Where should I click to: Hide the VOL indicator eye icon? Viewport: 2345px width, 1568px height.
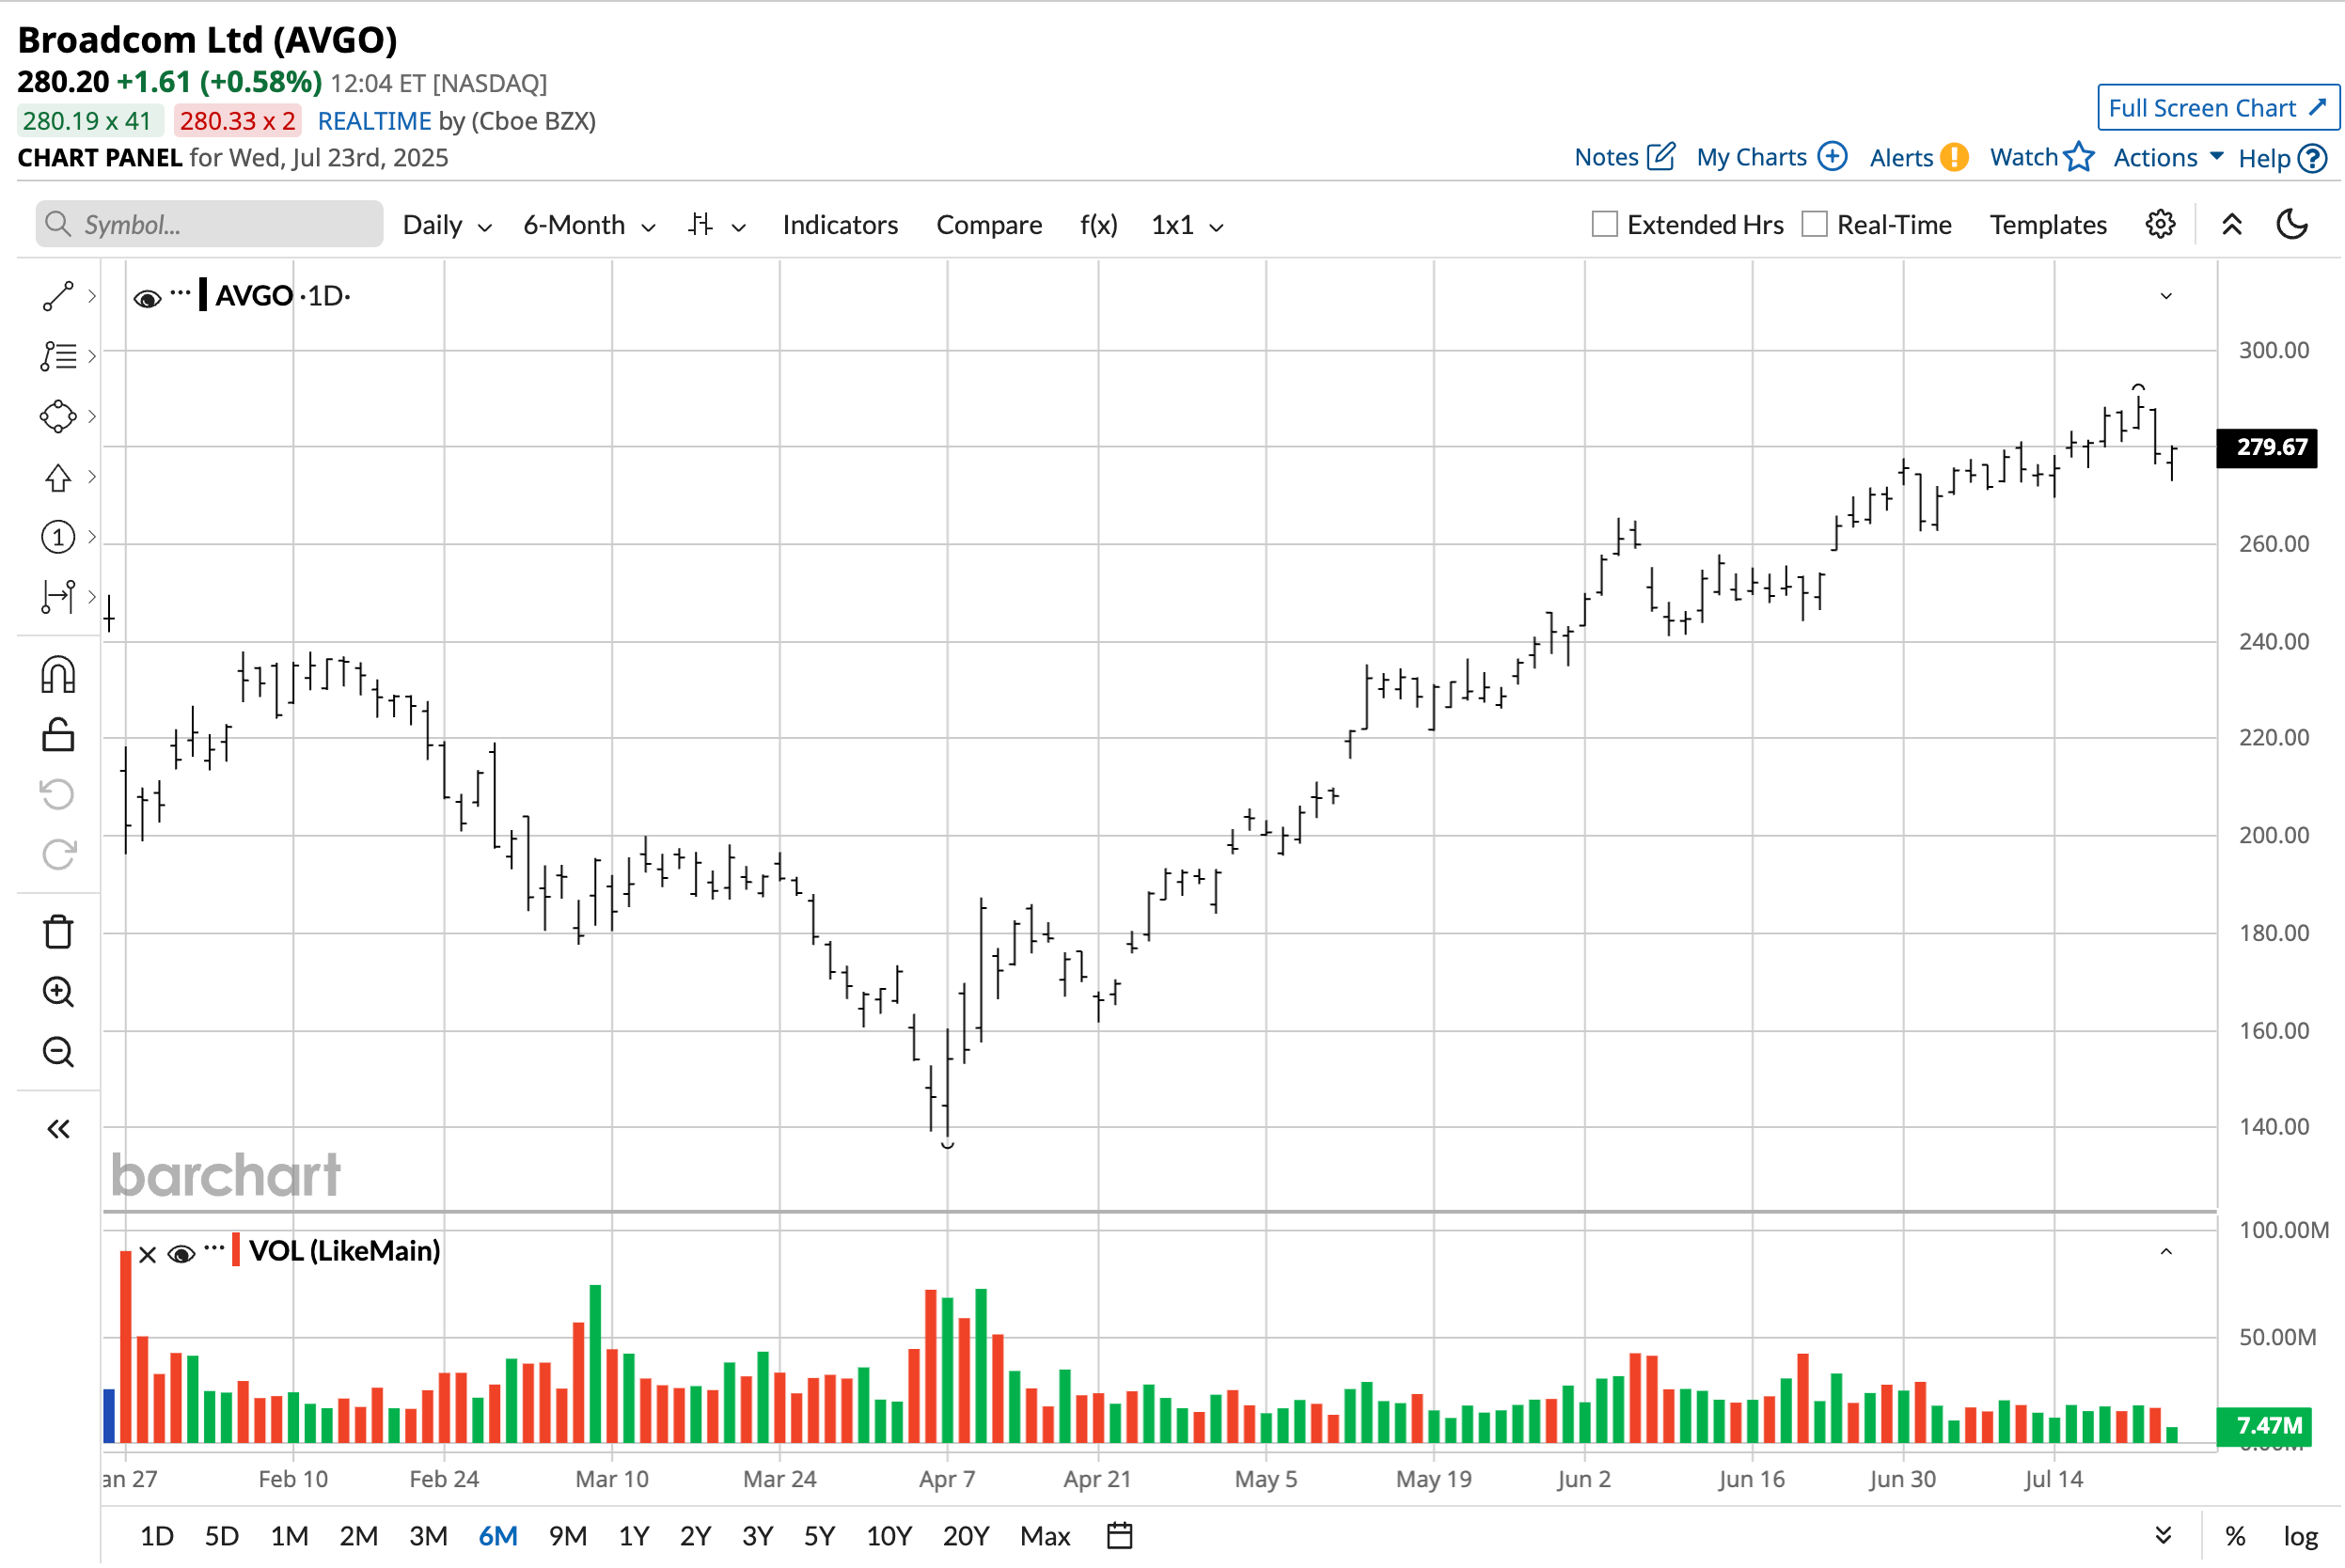pyautogui.click(x=181, y=1254)
